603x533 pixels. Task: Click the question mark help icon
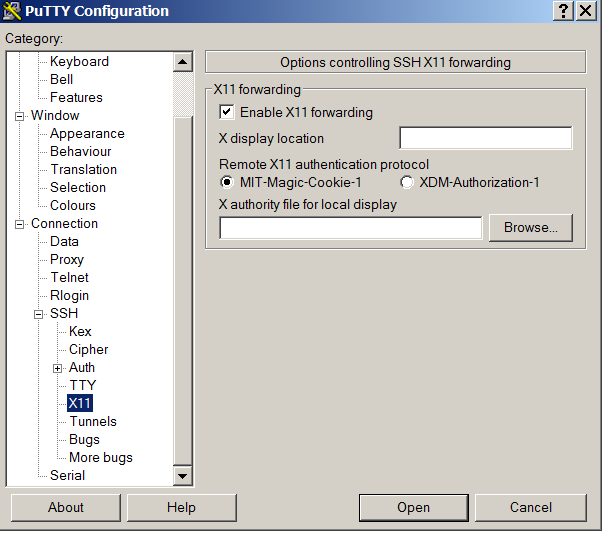(563, 11)
